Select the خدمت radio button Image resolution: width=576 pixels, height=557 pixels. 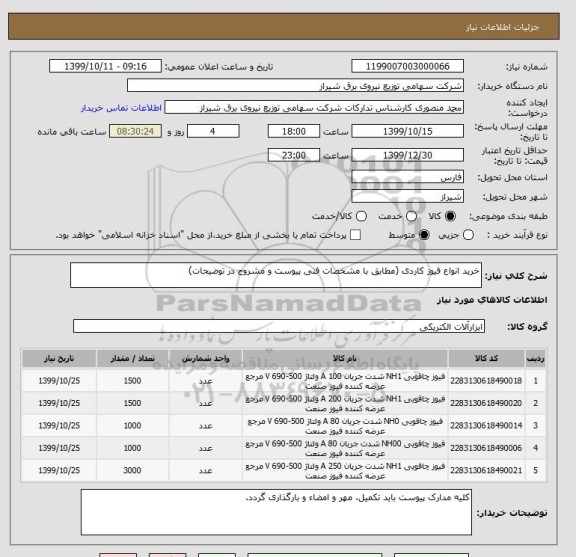[x=411, y=216]
